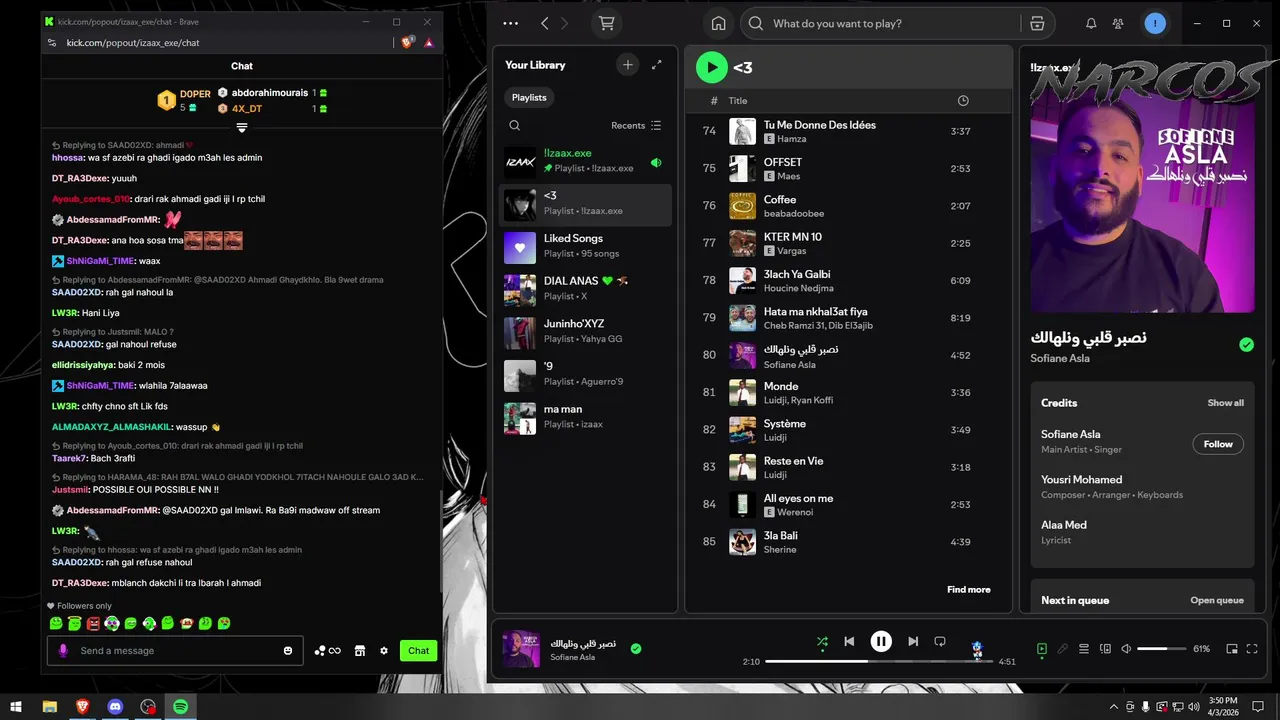
Task: Open the Spotify queue icon
Action: click(1083, 649)
